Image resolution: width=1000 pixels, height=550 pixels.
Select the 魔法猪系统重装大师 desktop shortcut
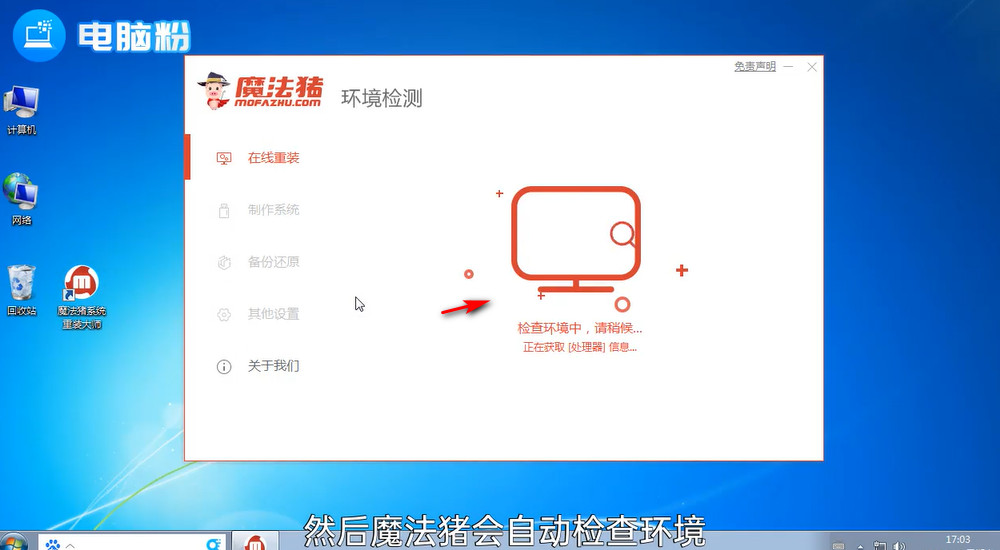tap(82, 297)
